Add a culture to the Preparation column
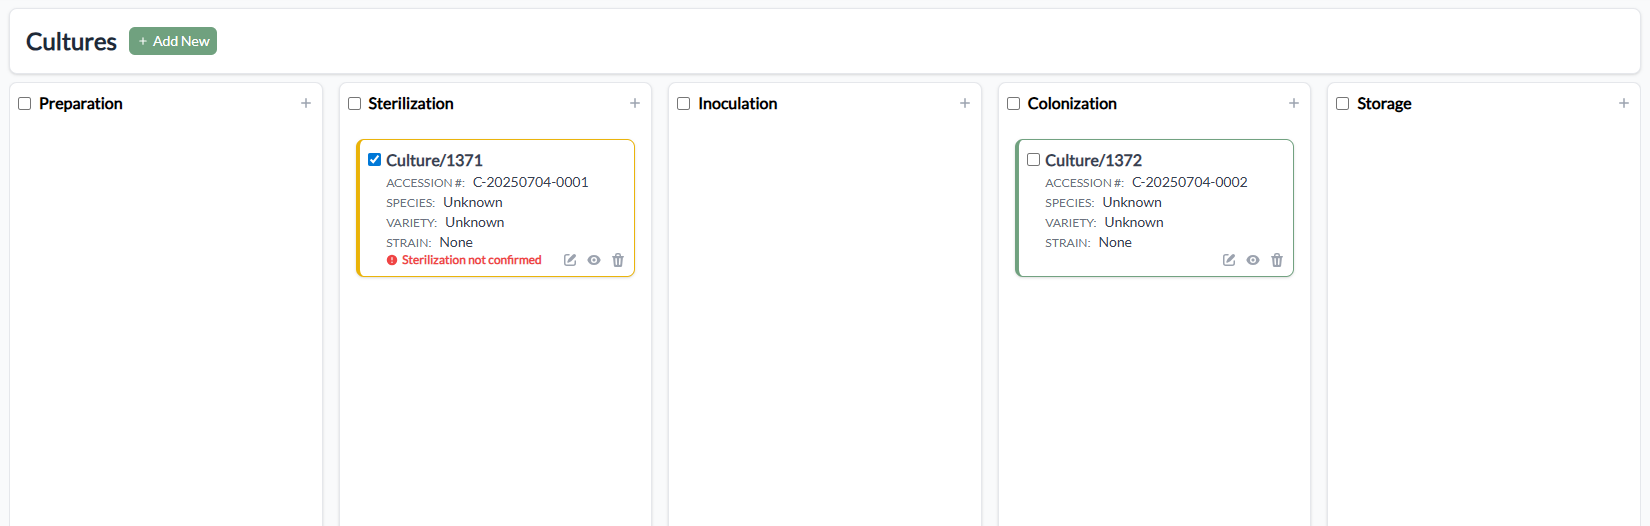Image resolution: width=1650 pixels, height=526 pixels. click(306, 103)
